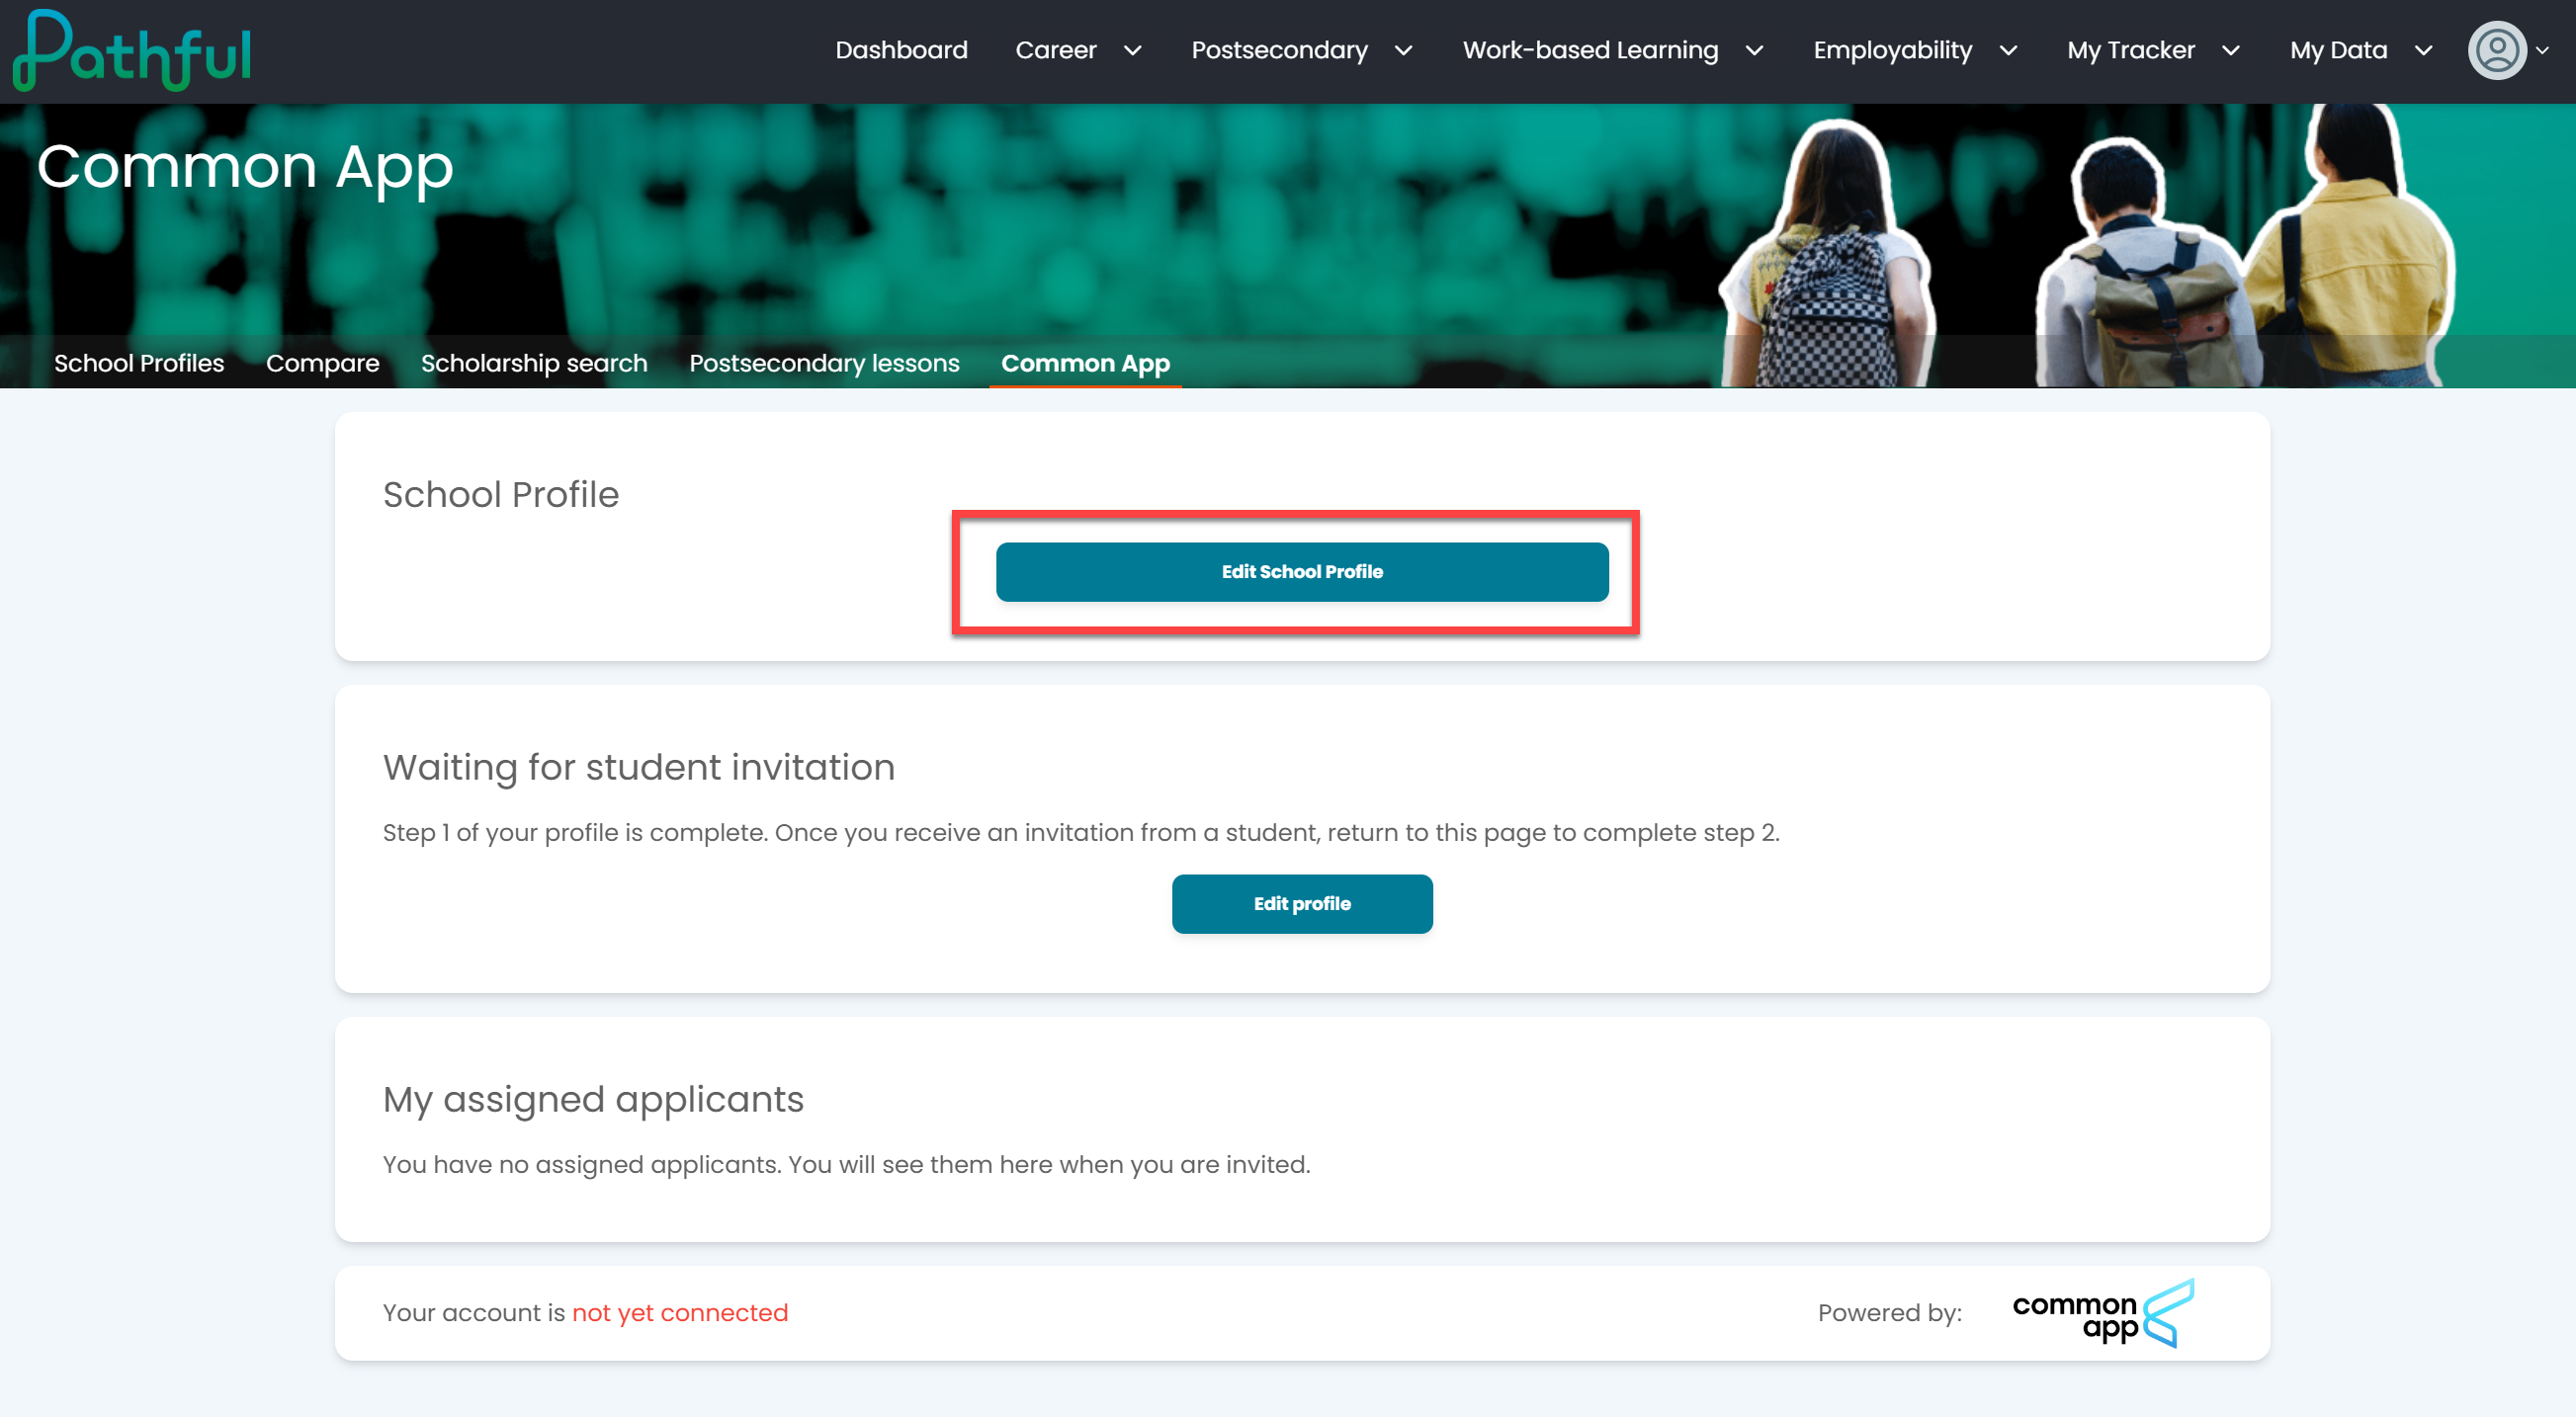Click the 'Common App' banner title

pyautogui.click(x=245, y=167)
